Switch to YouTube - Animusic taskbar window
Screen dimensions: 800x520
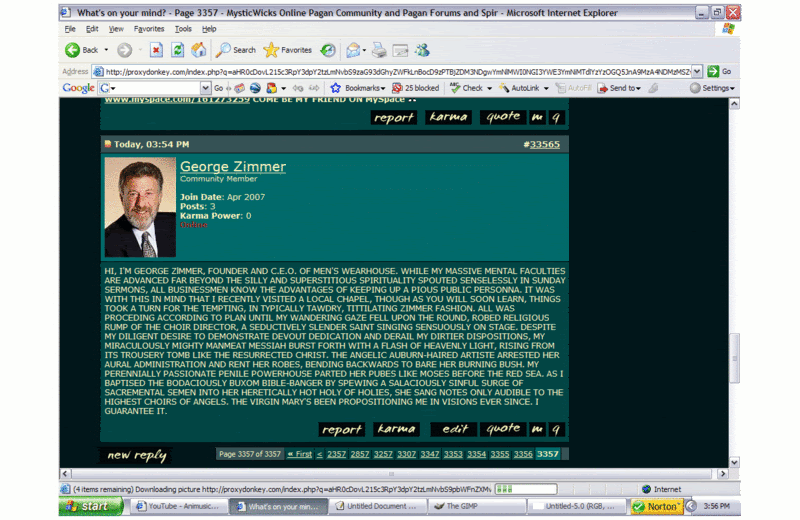tap(178, 506)
